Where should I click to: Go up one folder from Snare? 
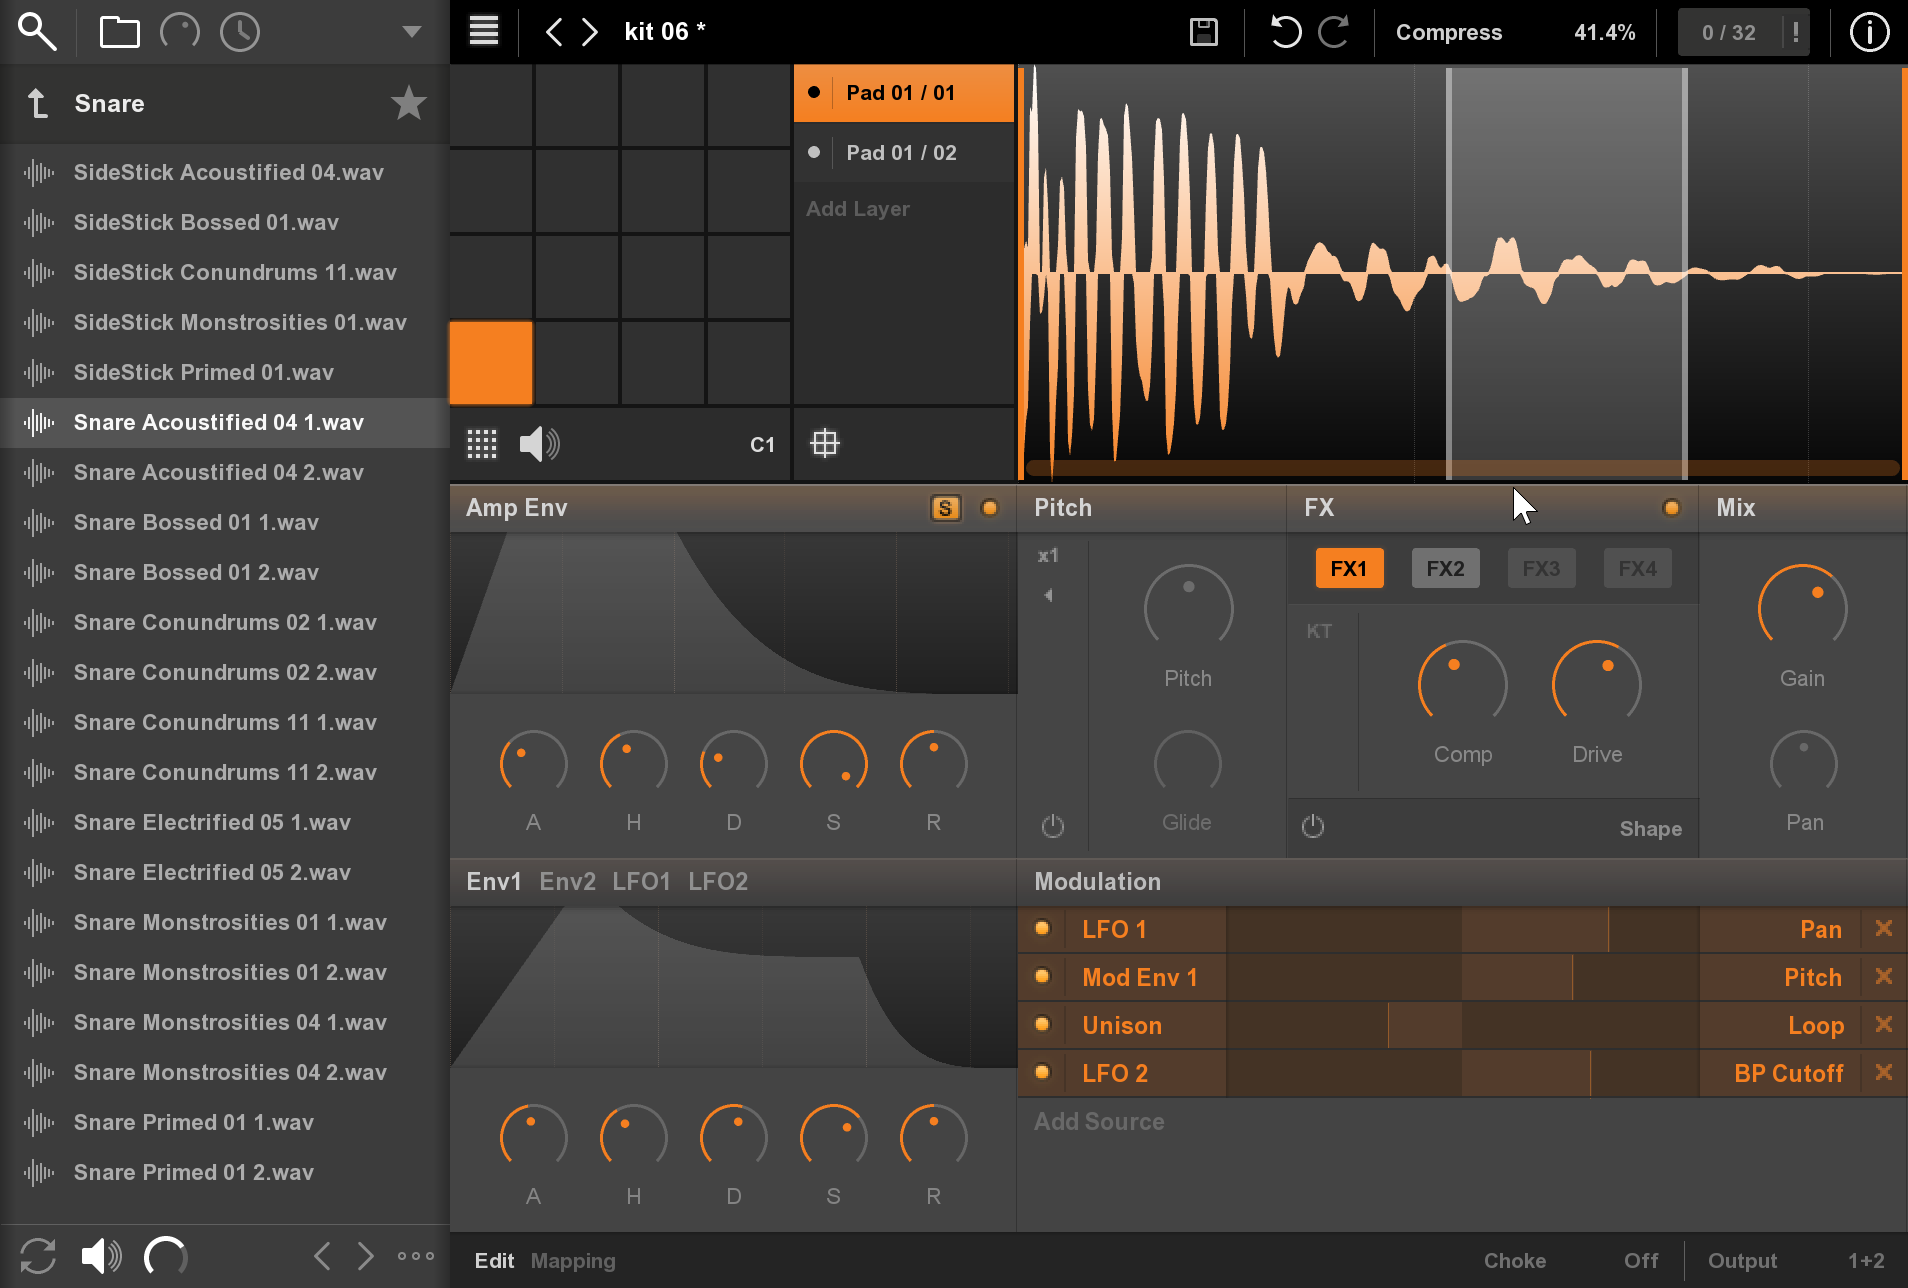tap(37, 103)
